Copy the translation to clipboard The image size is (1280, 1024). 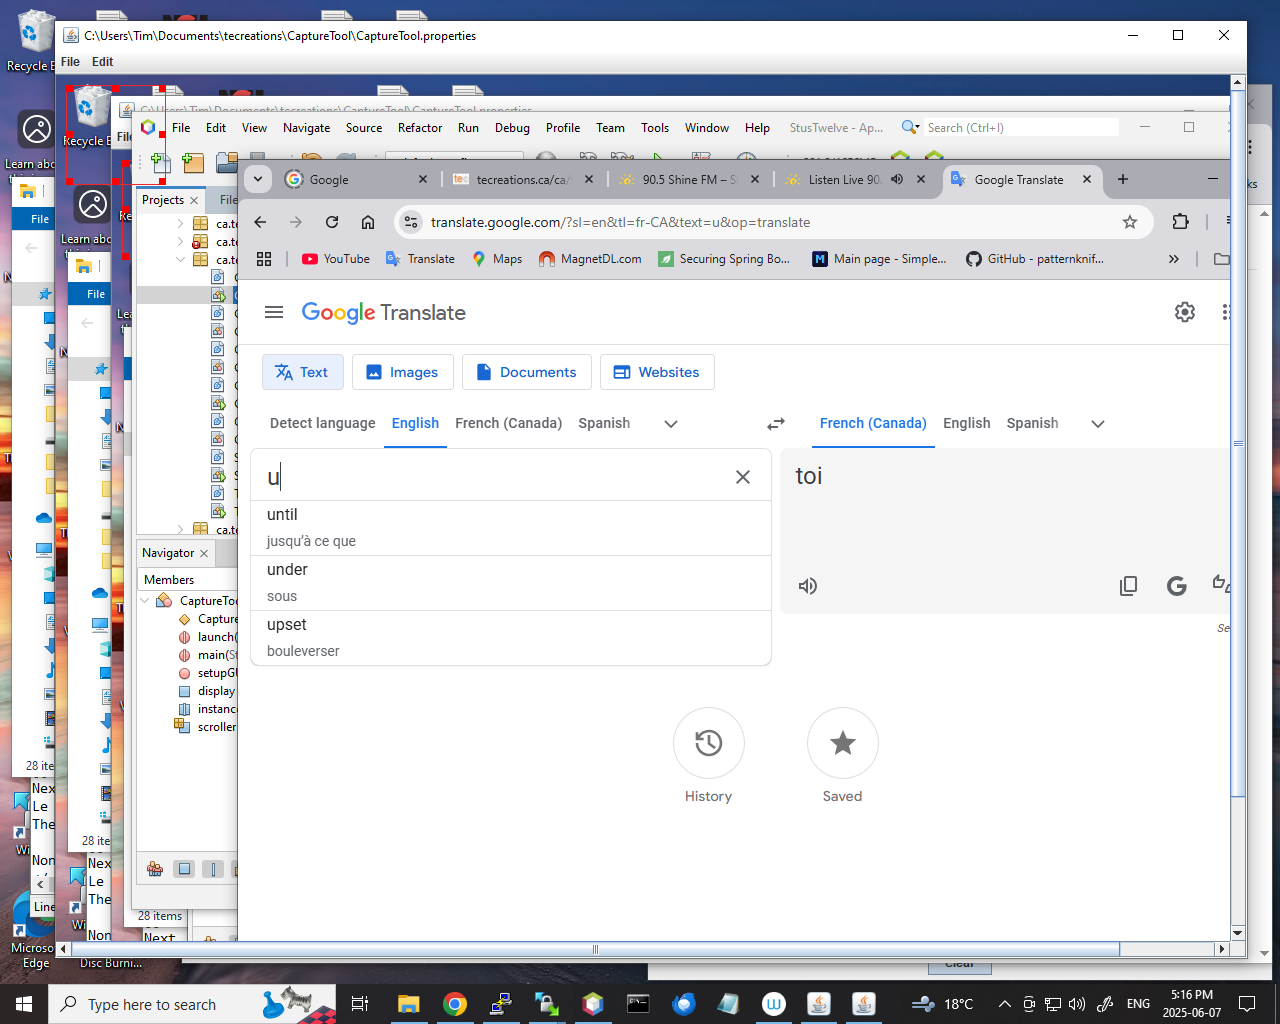pos(1128,586)
